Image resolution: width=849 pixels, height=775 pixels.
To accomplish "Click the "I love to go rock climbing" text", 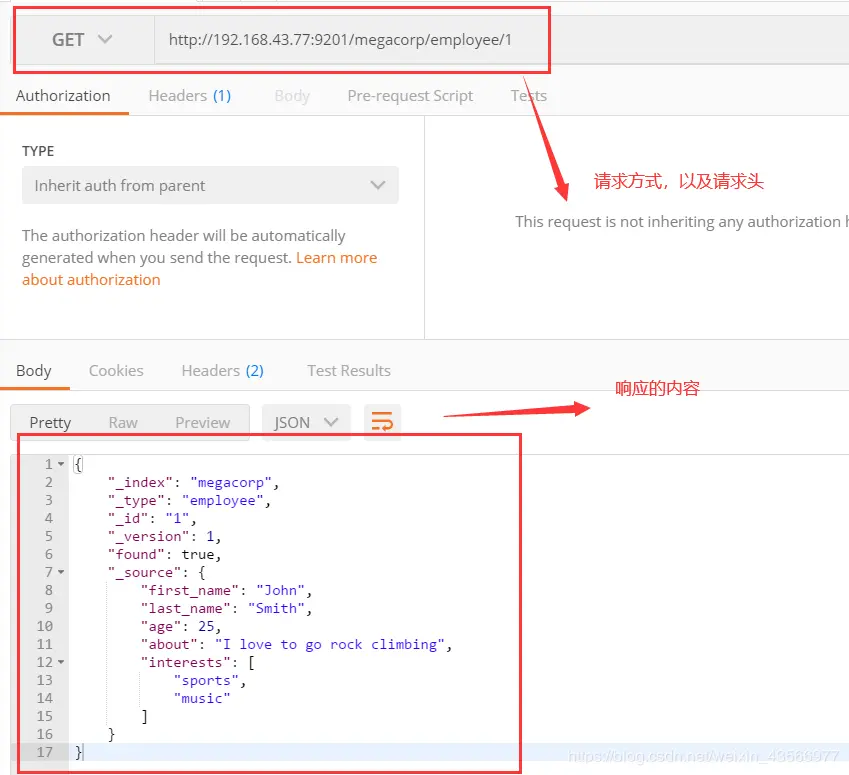I will pos(330,644).
